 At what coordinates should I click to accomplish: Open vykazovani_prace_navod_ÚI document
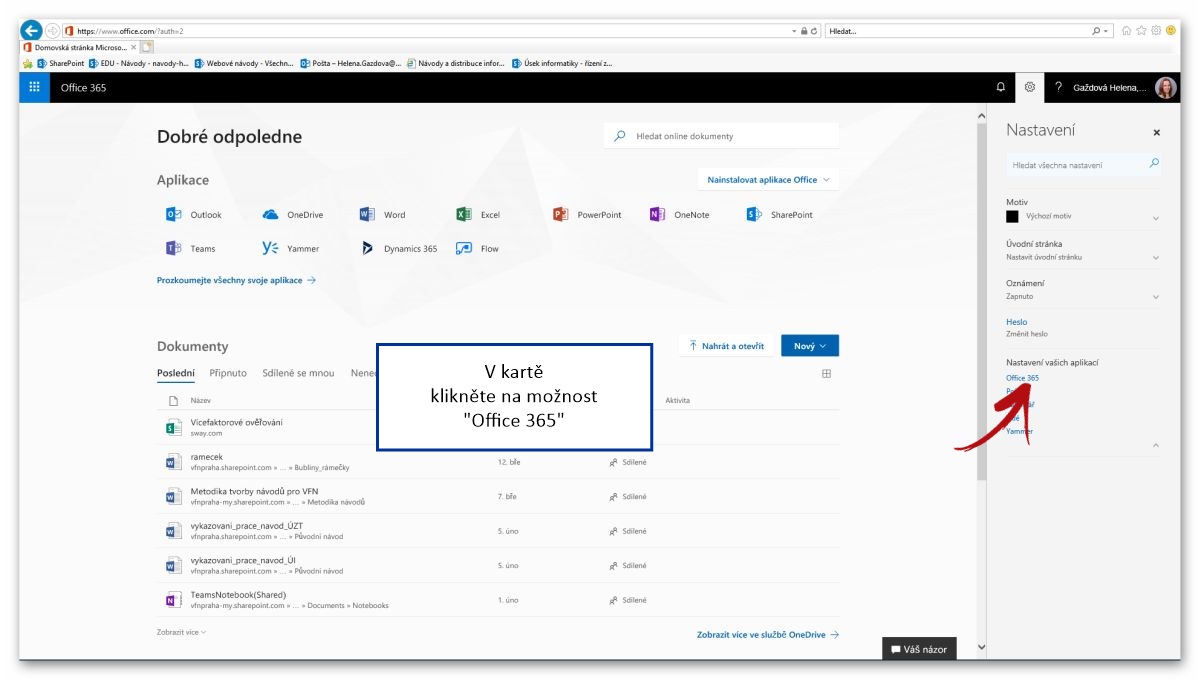point(243,560)
